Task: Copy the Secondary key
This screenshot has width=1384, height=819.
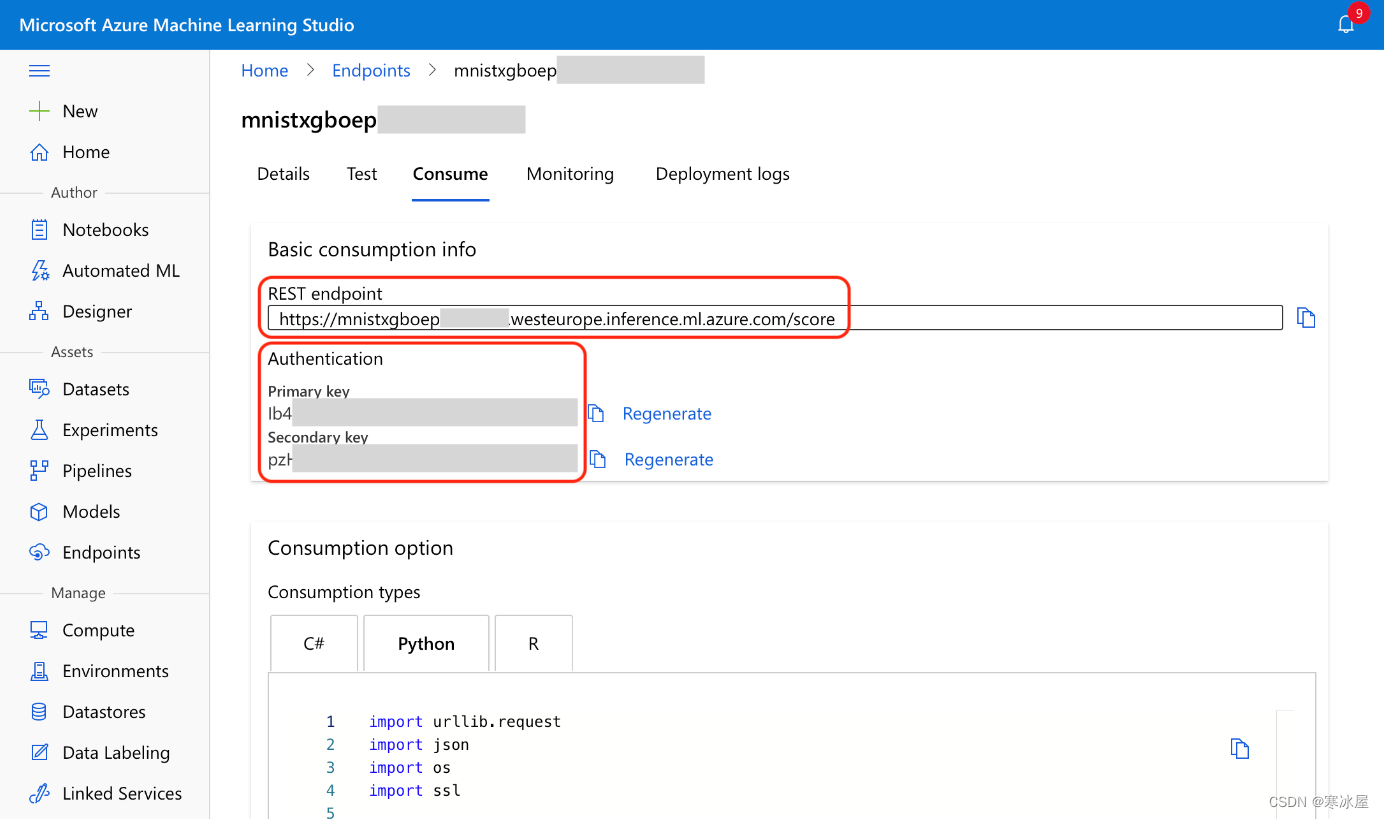Action: pos(598,459)
